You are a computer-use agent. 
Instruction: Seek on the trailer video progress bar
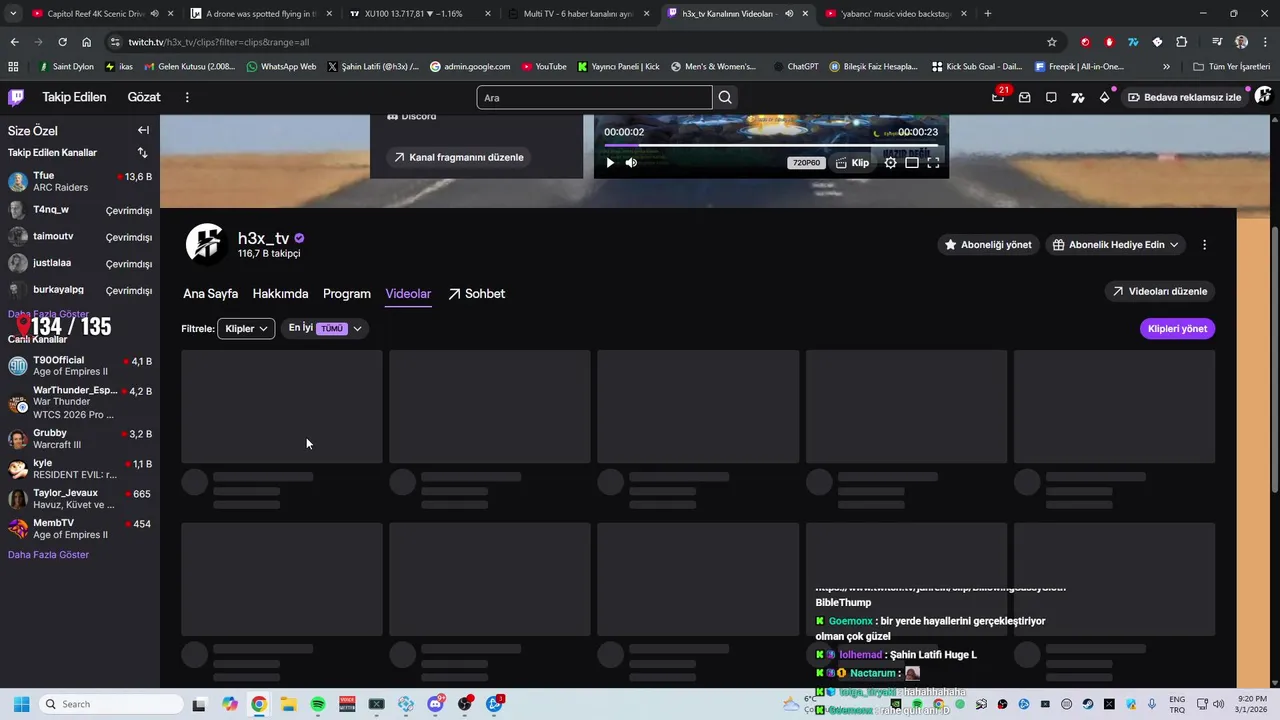coord(771,146)
